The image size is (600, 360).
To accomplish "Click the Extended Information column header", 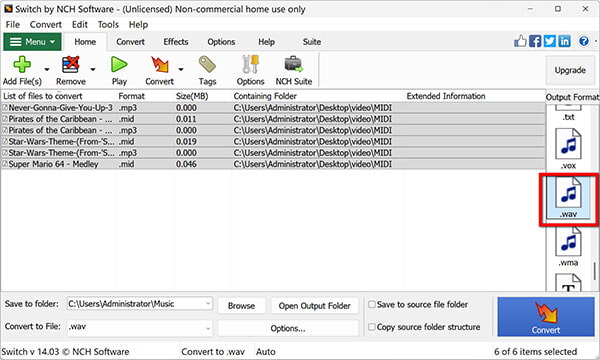I will [446, 96].
